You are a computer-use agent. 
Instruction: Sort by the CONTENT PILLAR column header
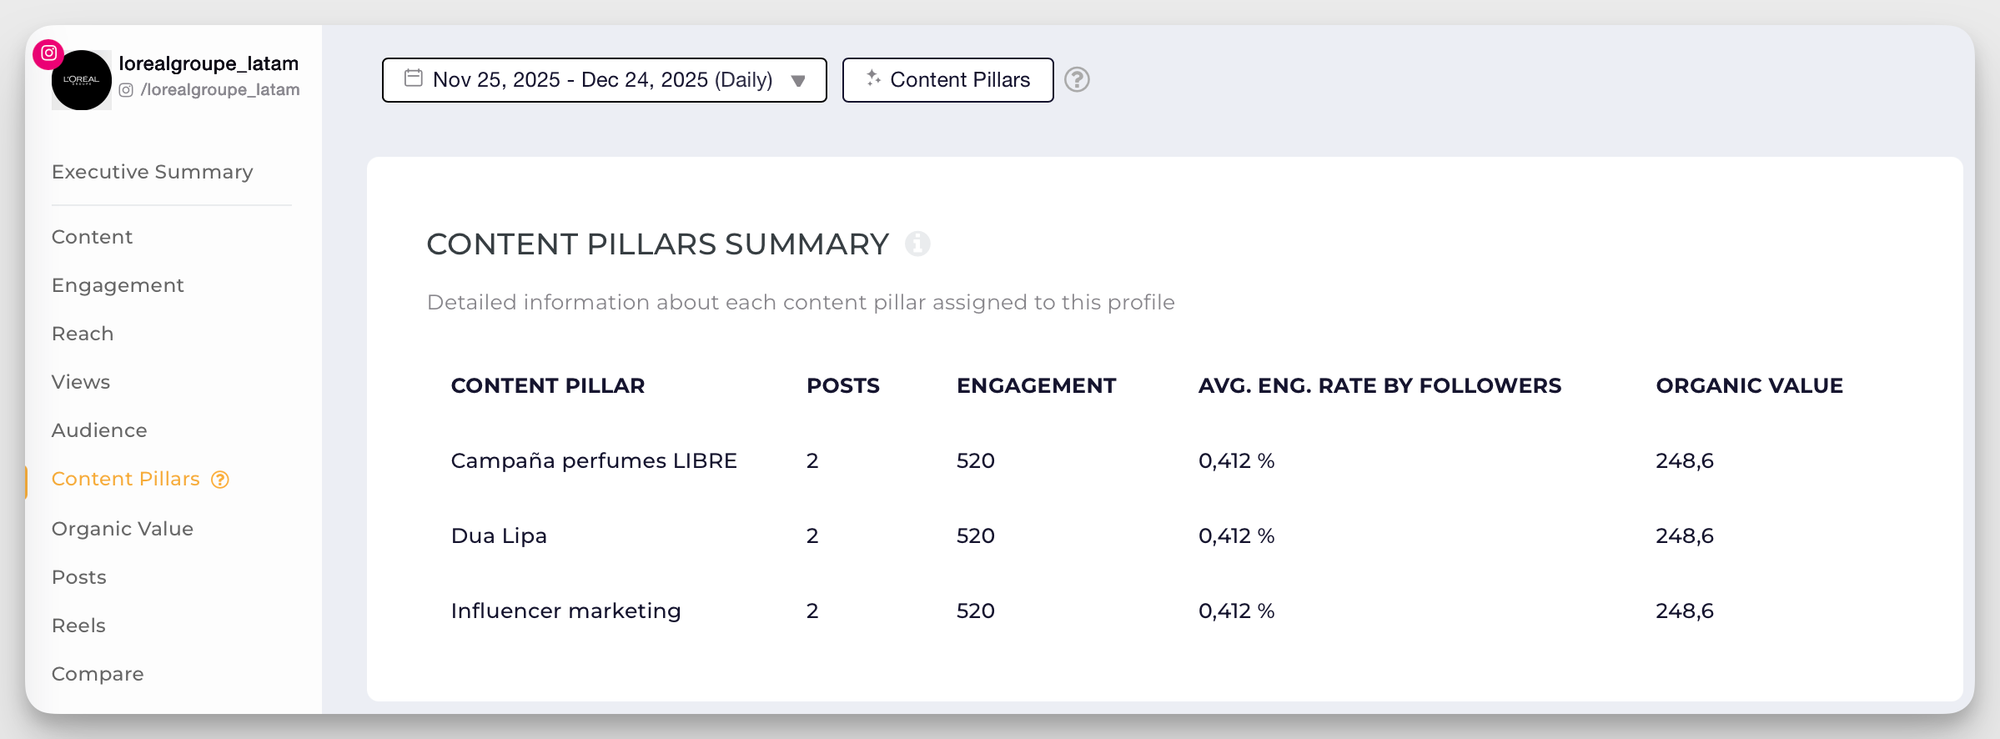(548, 386)
